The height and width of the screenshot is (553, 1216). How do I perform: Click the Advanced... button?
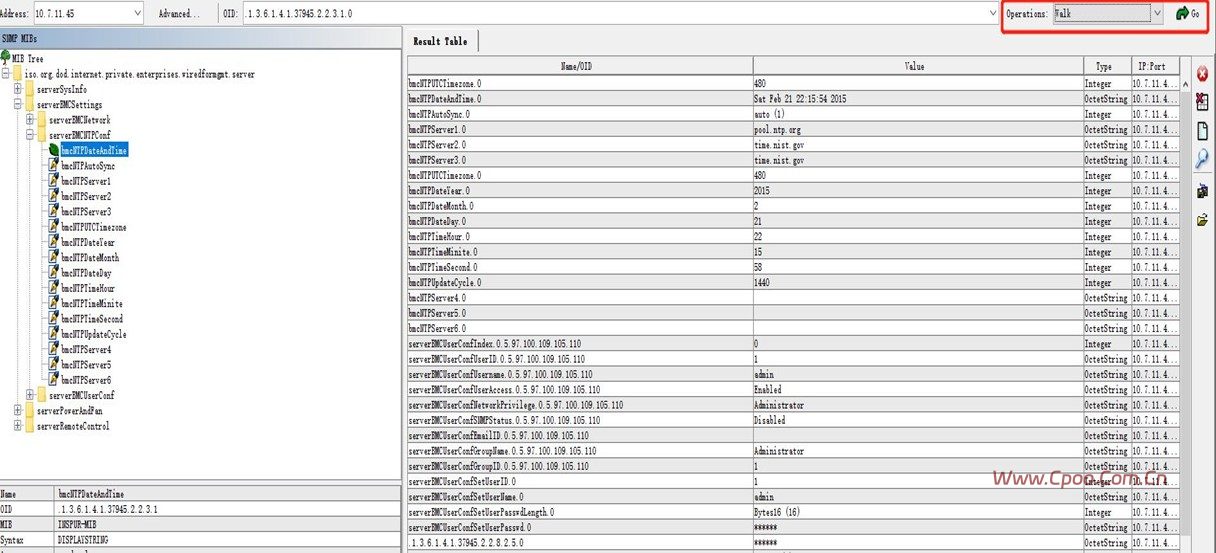[178, 14]
